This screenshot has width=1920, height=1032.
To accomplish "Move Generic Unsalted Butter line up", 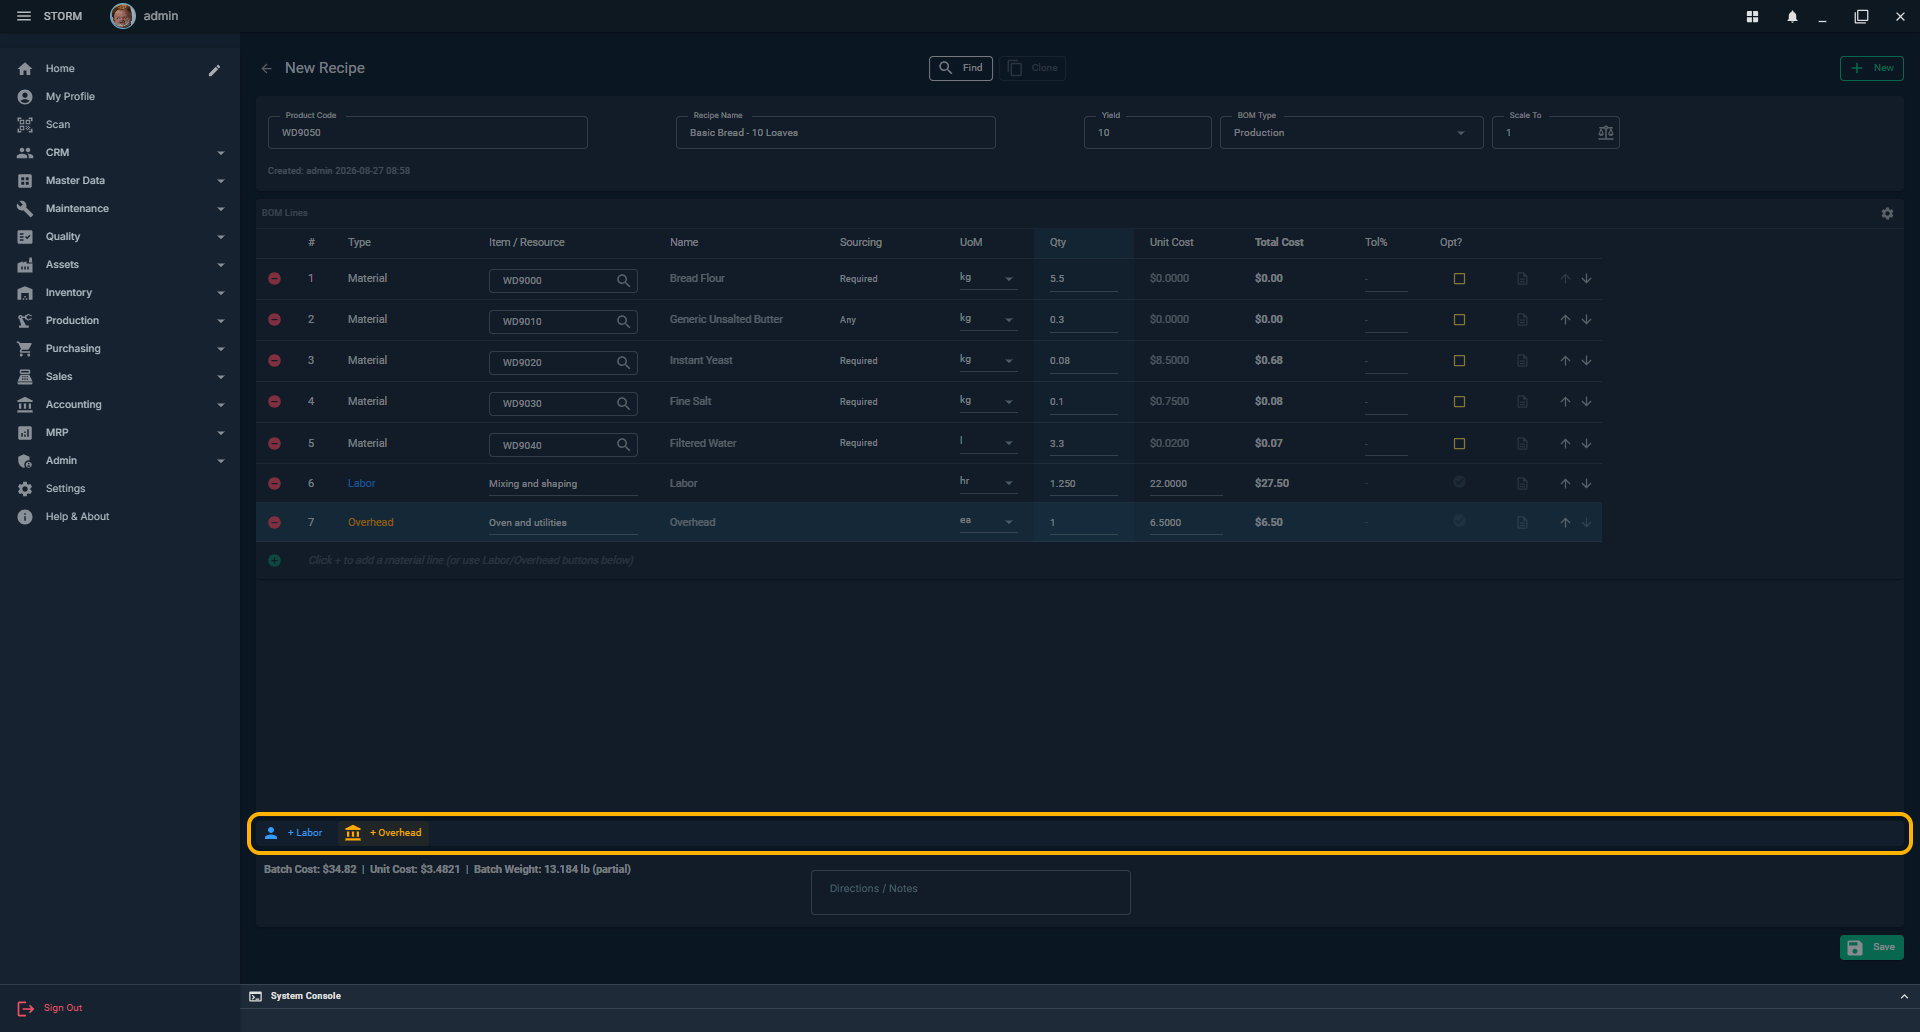I will (1565, 320).
